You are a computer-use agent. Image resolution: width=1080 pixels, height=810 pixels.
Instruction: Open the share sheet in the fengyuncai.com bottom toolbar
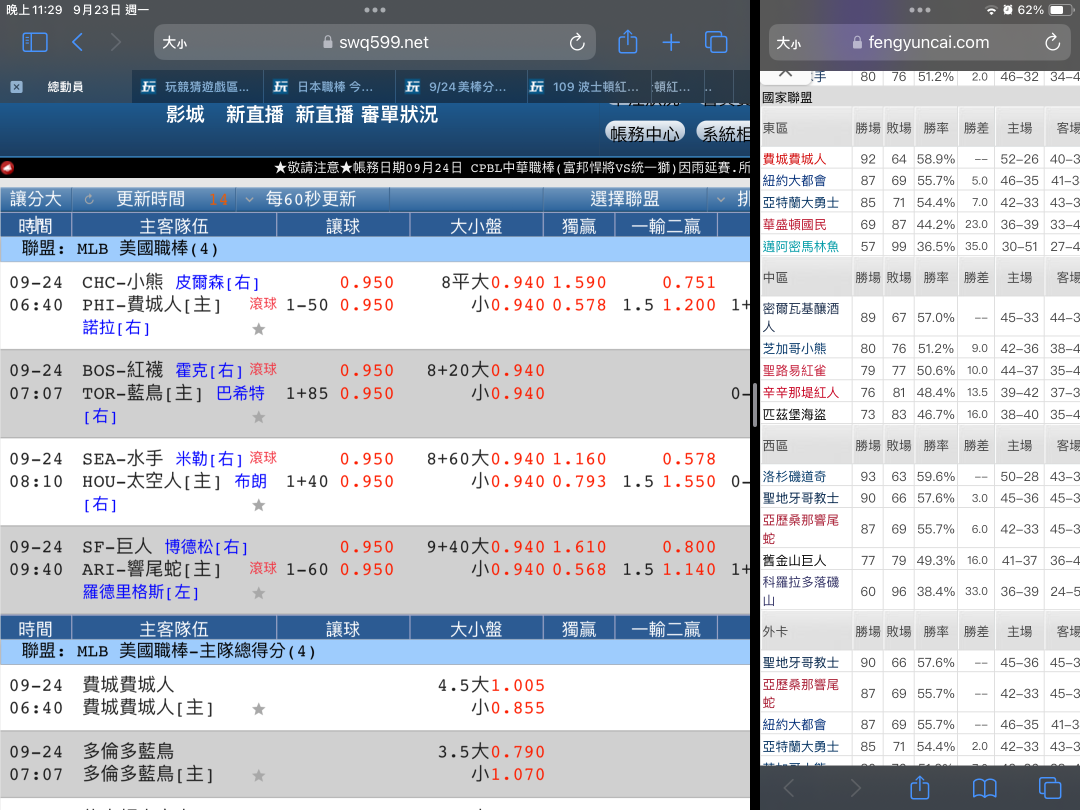920,787
